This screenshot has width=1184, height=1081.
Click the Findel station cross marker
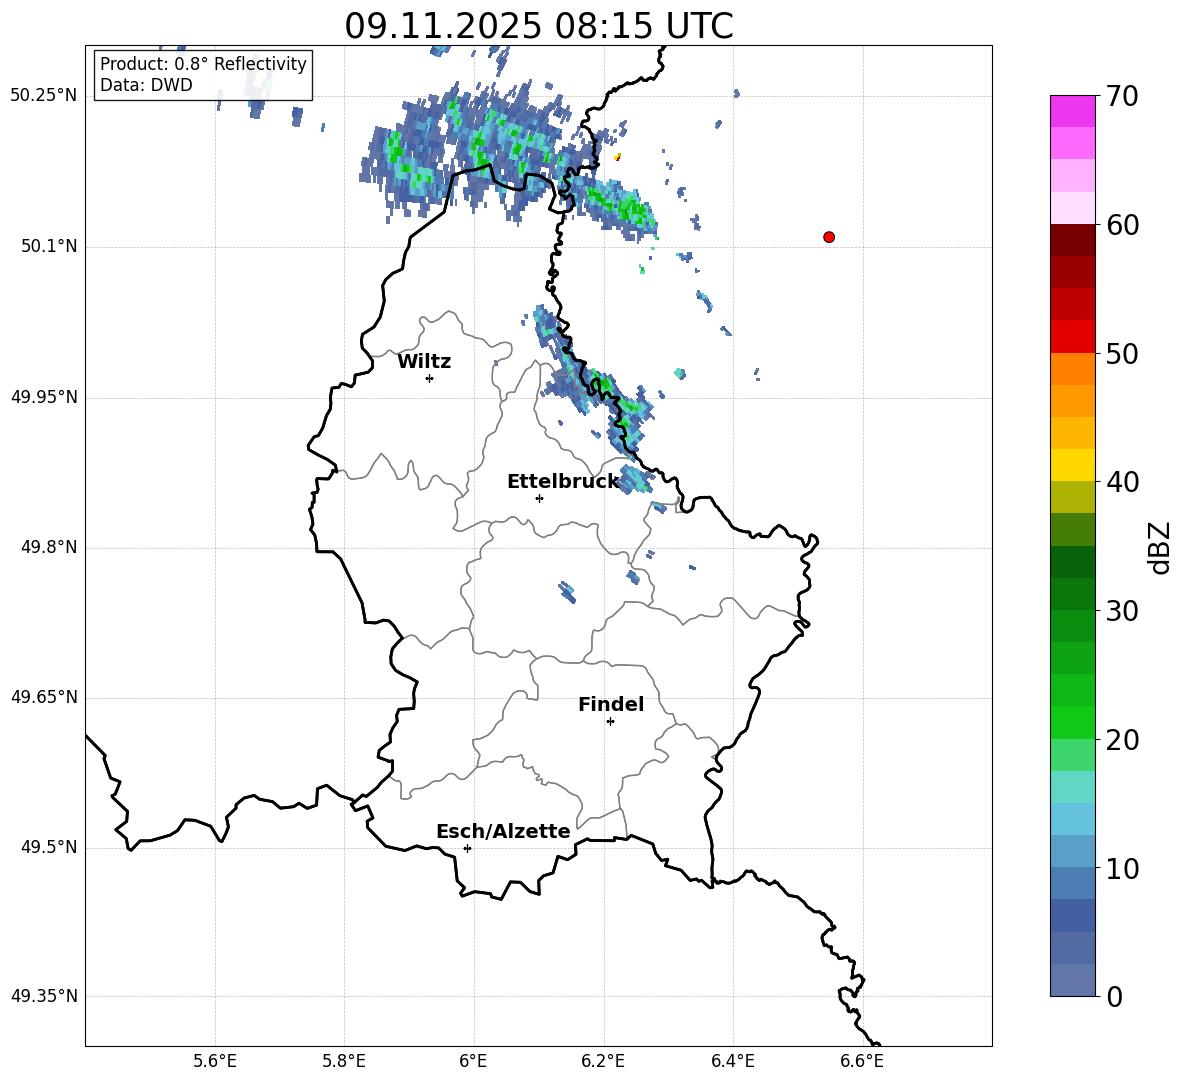610,722
